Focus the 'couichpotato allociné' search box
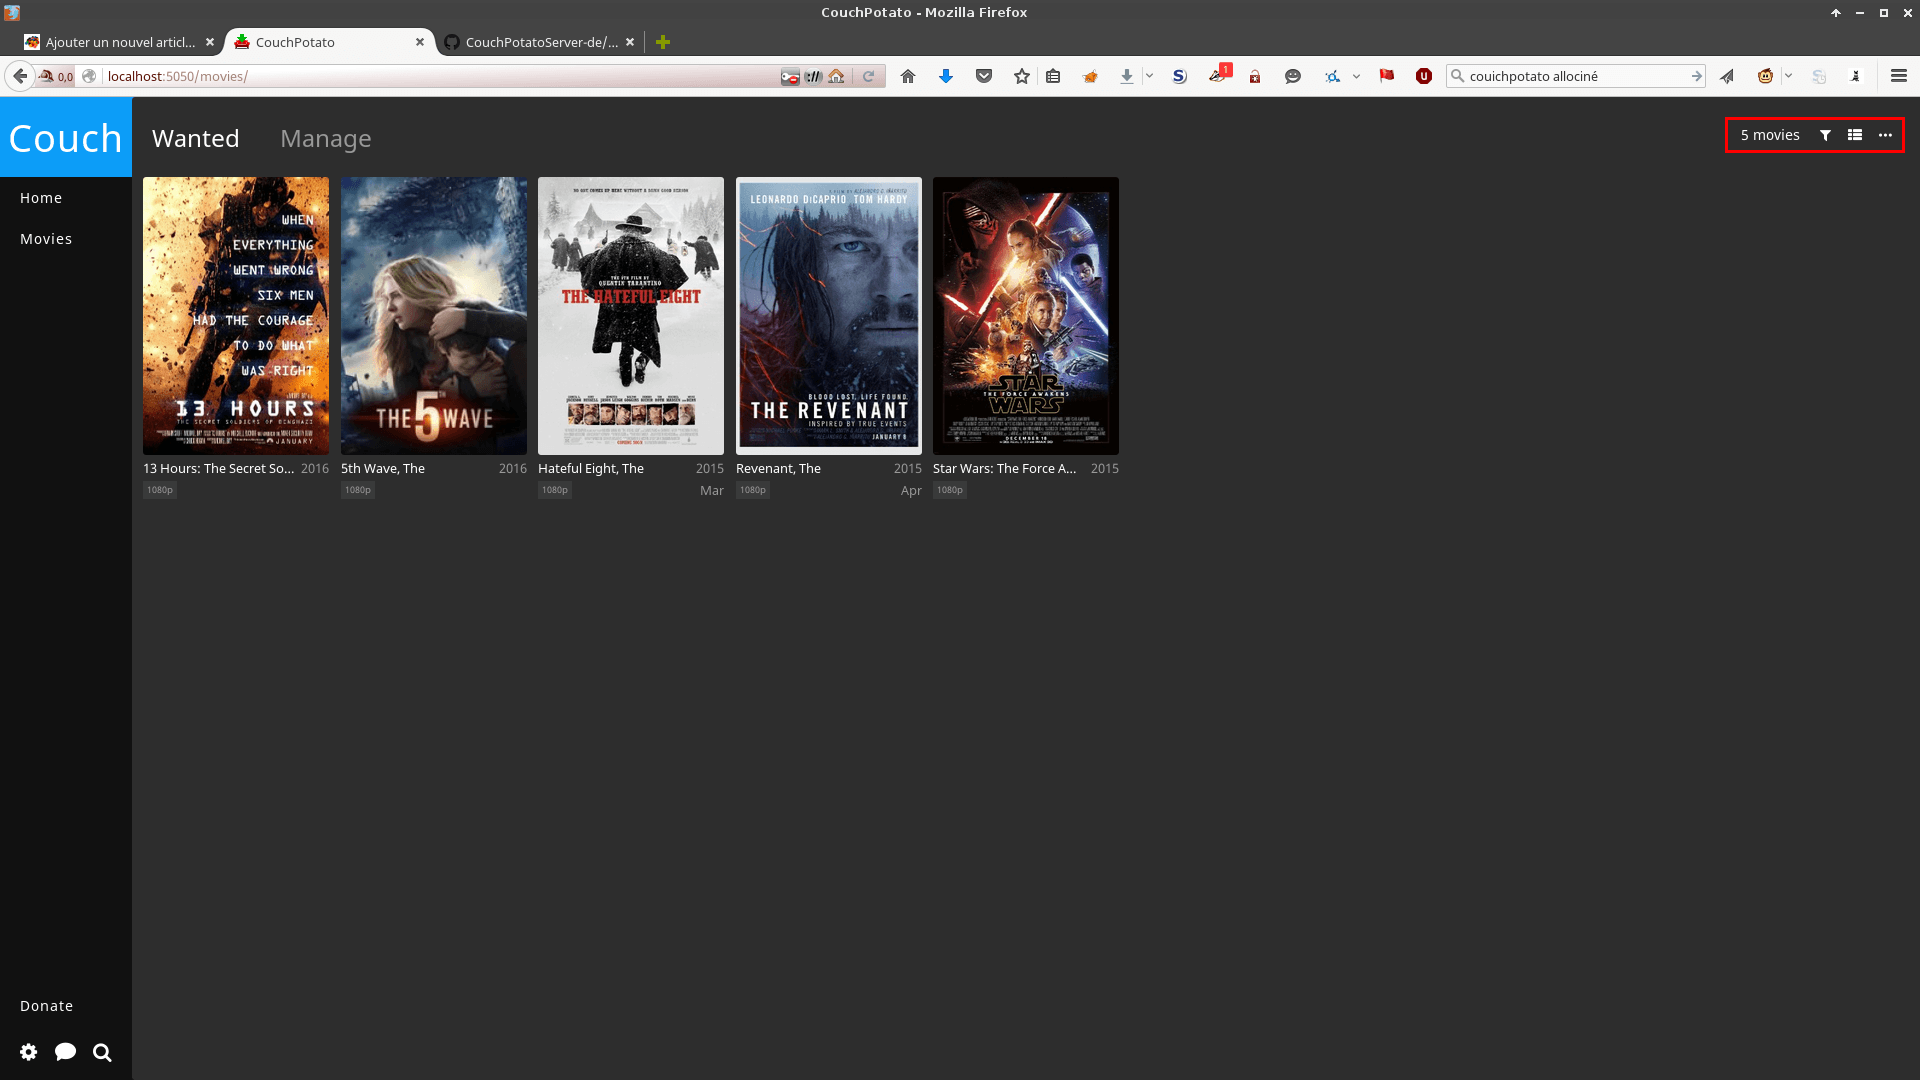The image size is (1920, 1080). click(1575, 76)
